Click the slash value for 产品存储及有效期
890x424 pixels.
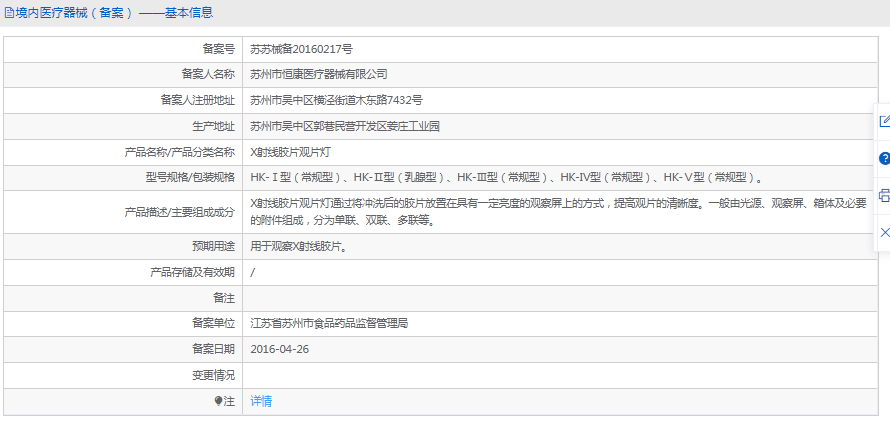pos(253,272)
